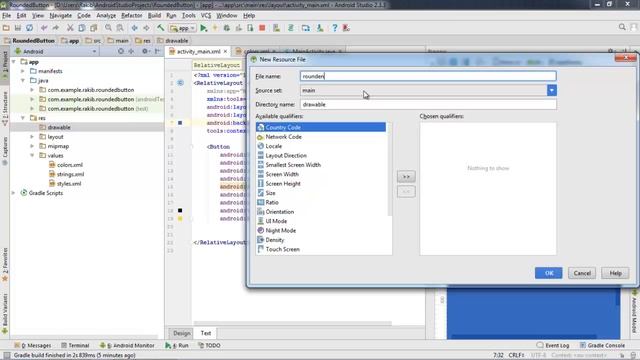Click the Paste toolbar icon
This screenshot has height=360, width=640.
tap(93, 28)
